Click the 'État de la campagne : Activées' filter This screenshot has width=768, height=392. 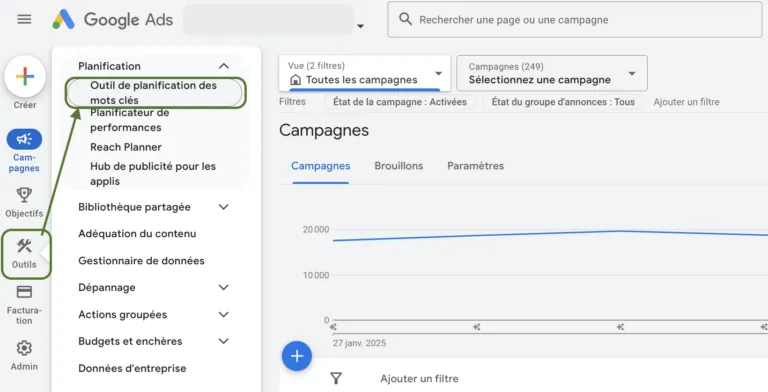pos(400,102)
